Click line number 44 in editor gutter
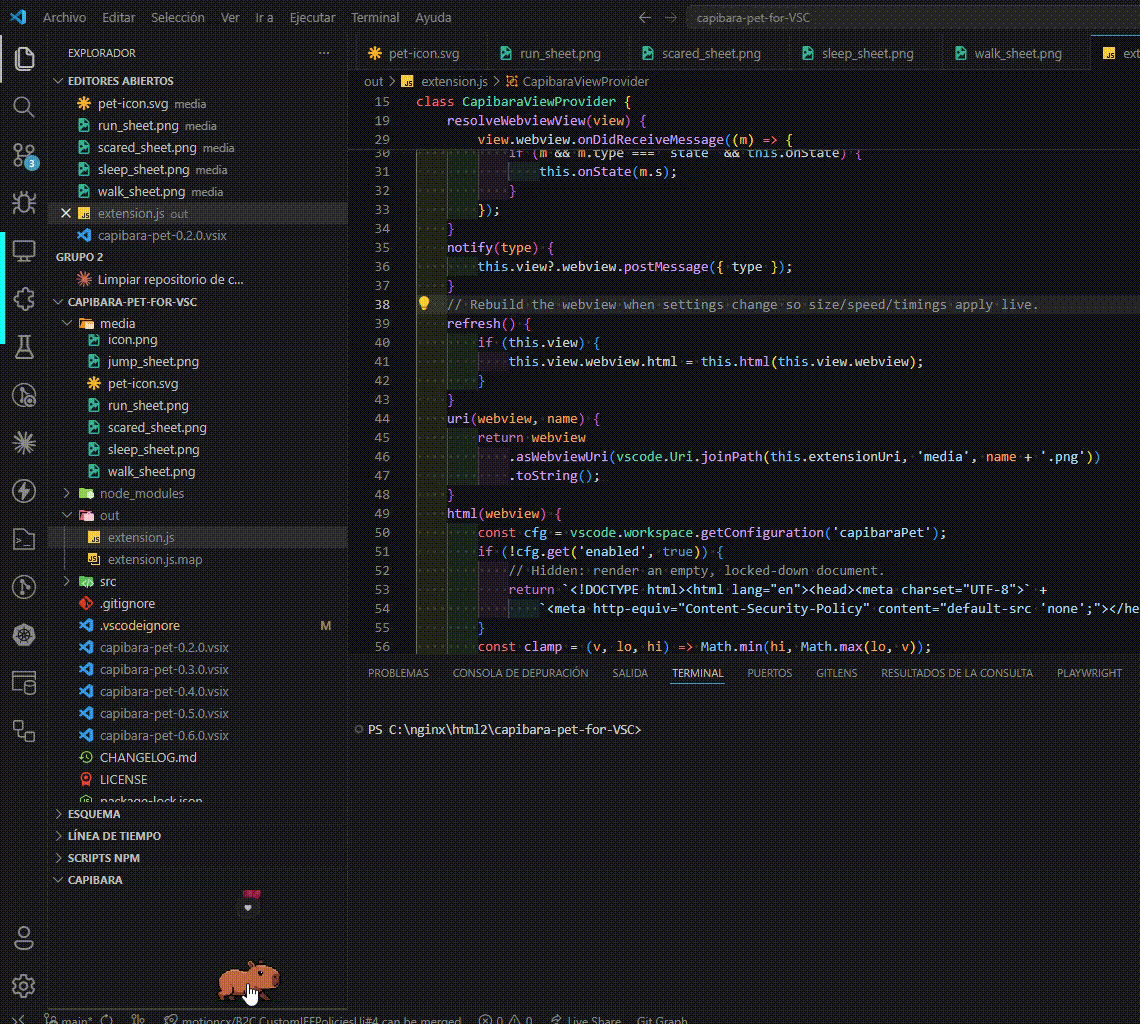The width and height of the screenshot is (1140, 1024). coord(382,418)
